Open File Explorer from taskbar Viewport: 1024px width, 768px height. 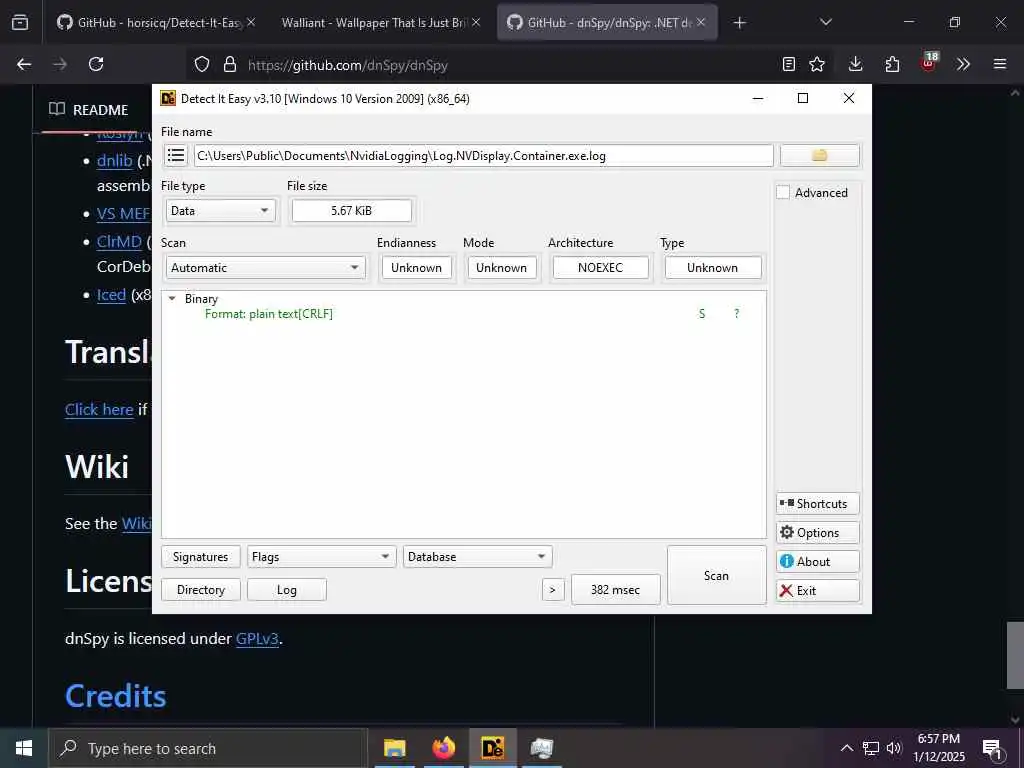394,748
